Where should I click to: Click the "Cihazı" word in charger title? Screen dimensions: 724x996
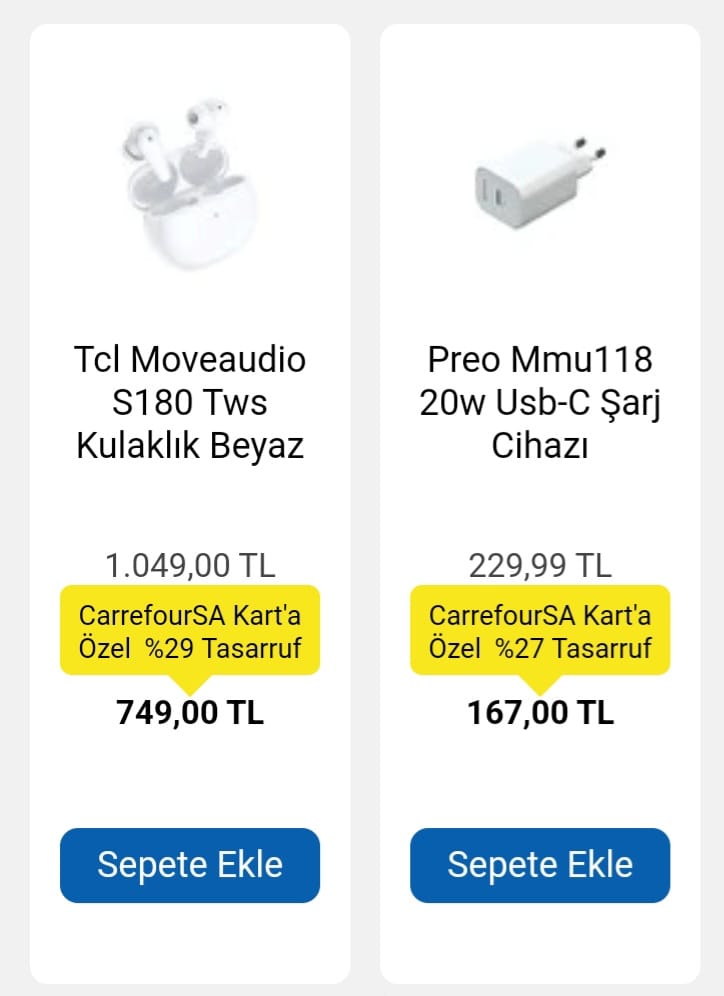coord(540,445)
